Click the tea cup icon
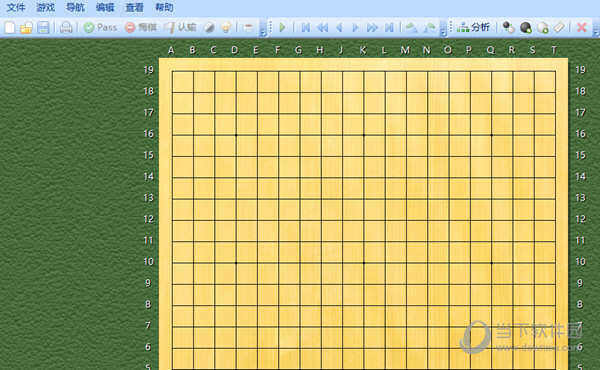The height and width of the screenshot is (370, 600). (x=248, y=28)
